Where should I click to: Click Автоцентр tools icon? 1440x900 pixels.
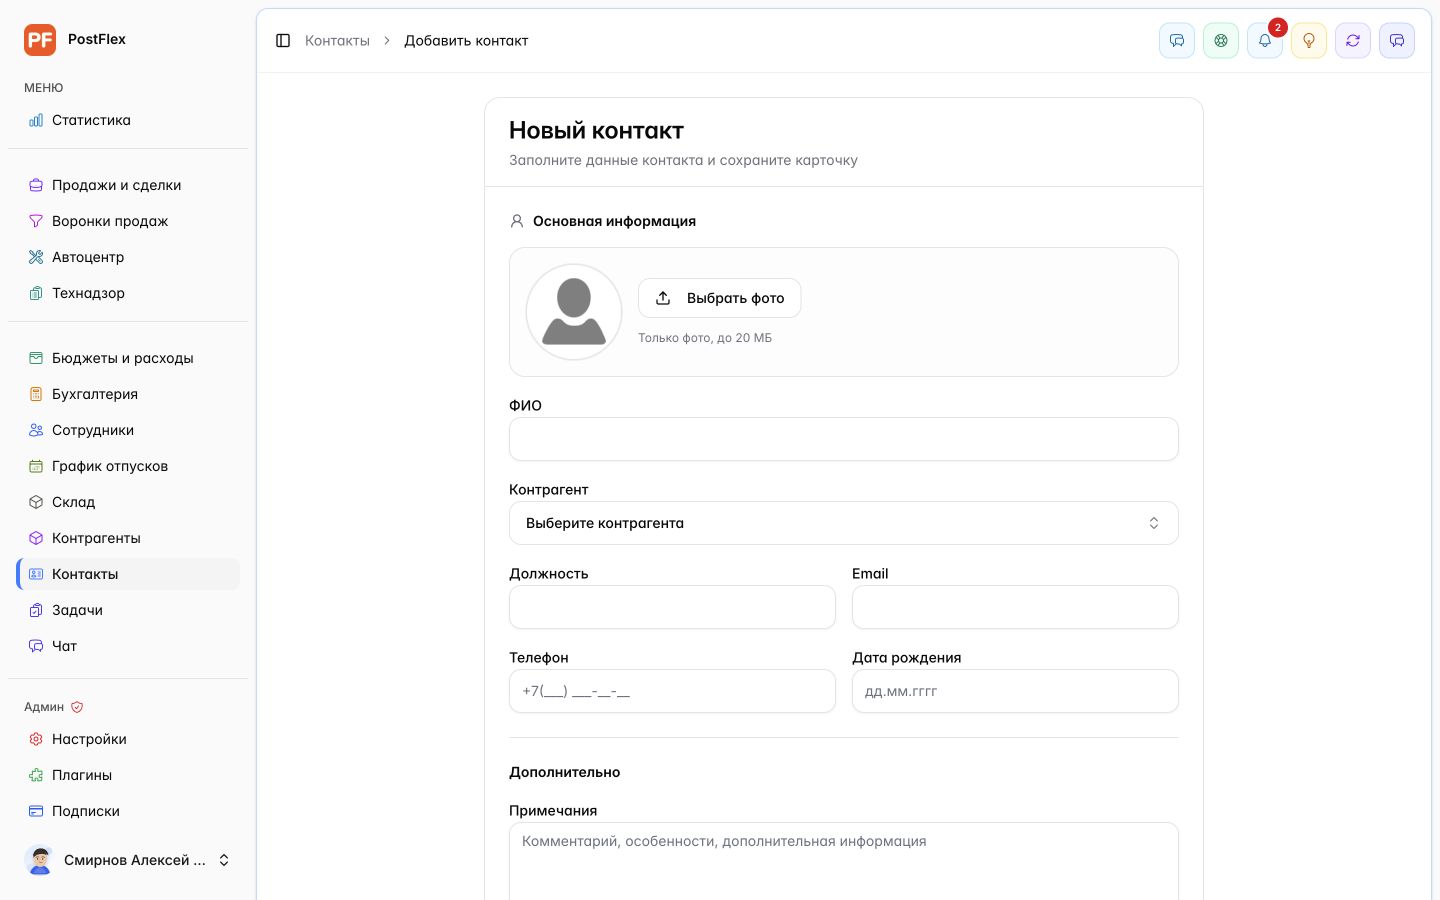click(x=36, y=257)
